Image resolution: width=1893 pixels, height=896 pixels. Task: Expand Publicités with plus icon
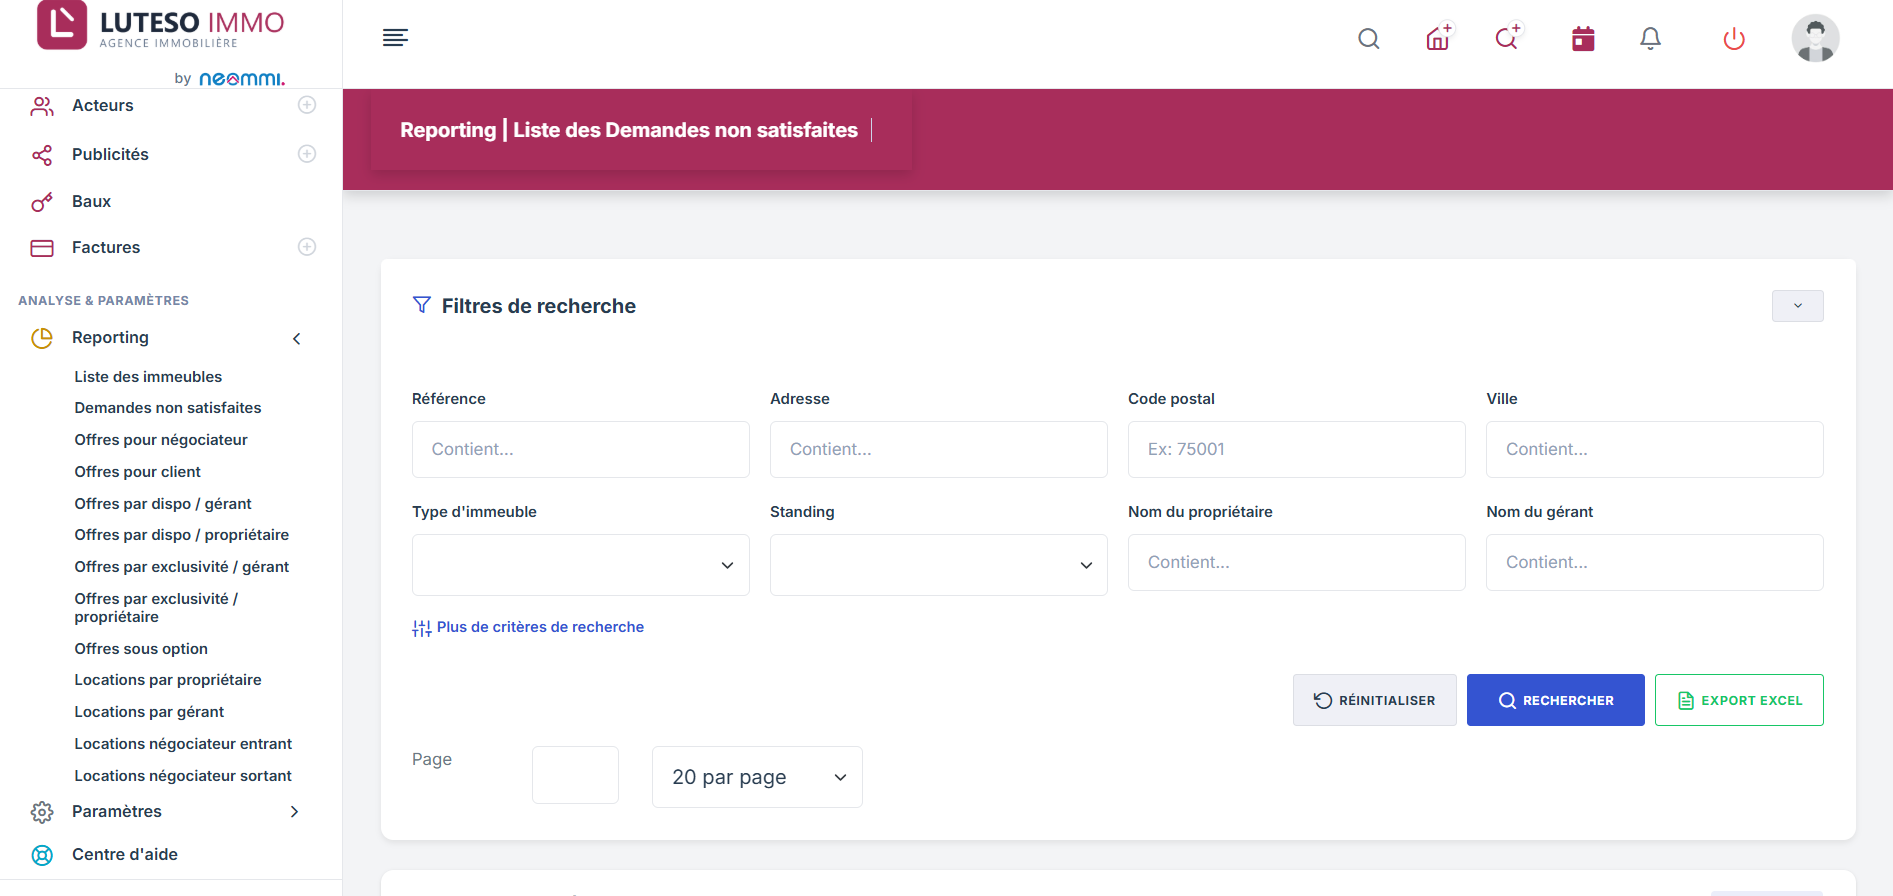(307, 154)
